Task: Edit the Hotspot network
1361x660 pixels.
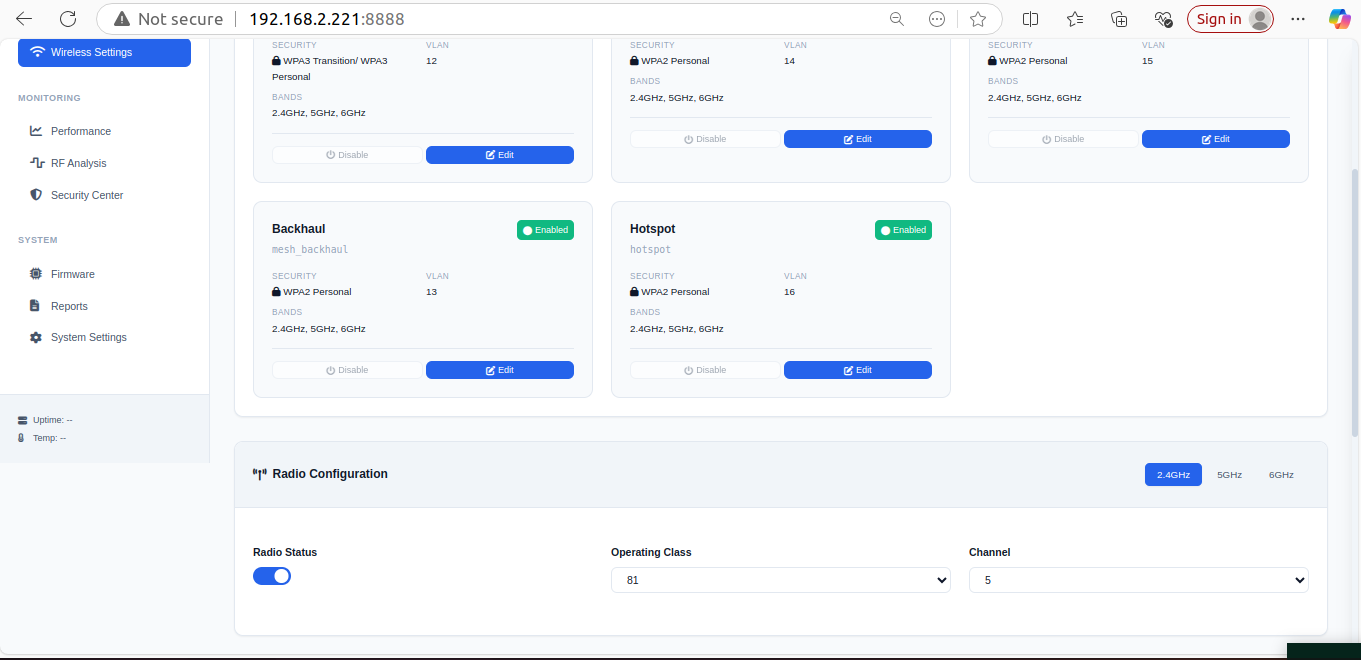Action: (858, 370)
